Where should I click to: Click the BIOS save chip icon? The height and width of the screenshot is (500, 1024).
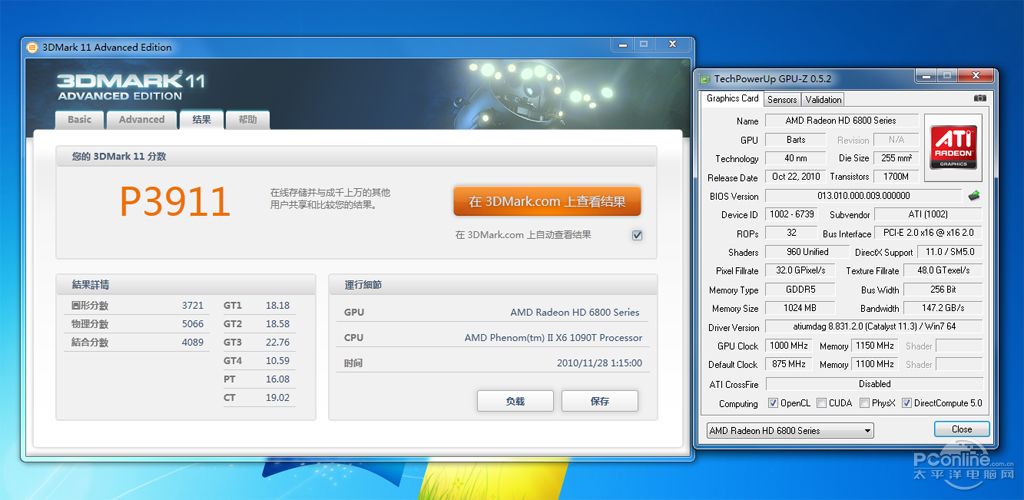click(974, 196)
